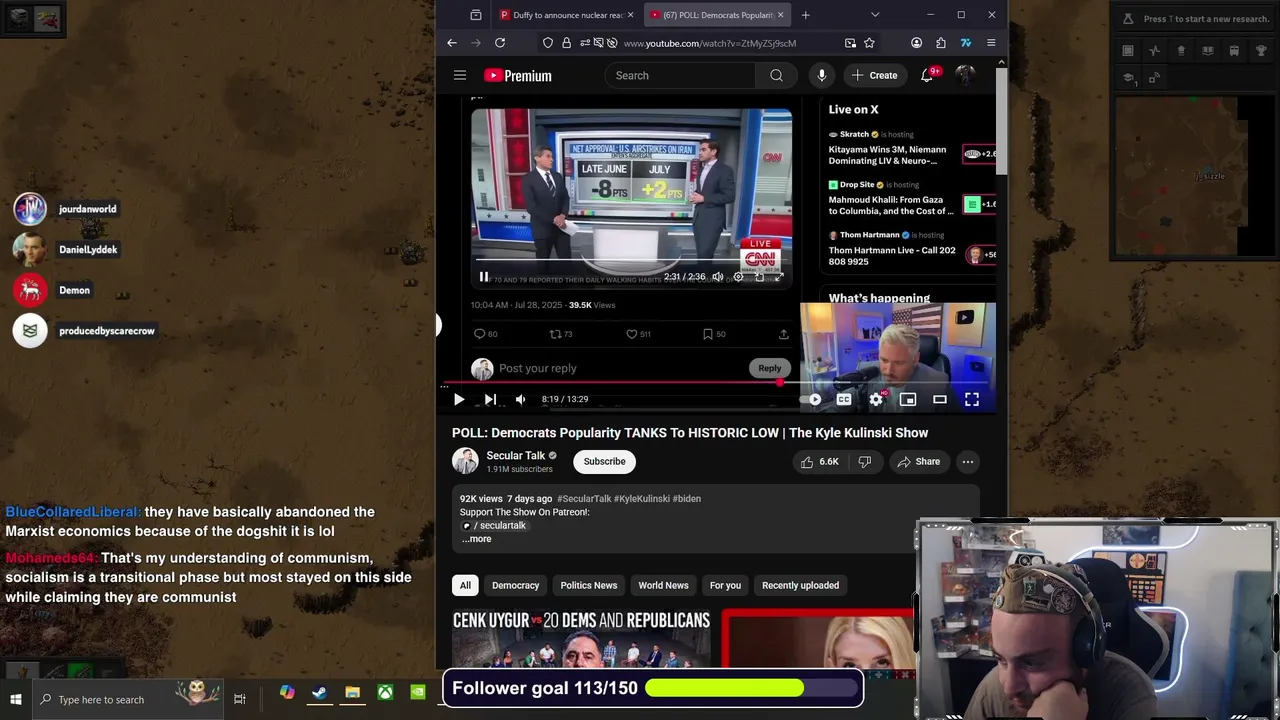The height and width of the screenshot is (720, 1280).
Task: Open the YouTube guide hamburger menu
Action: click(460, 75)
